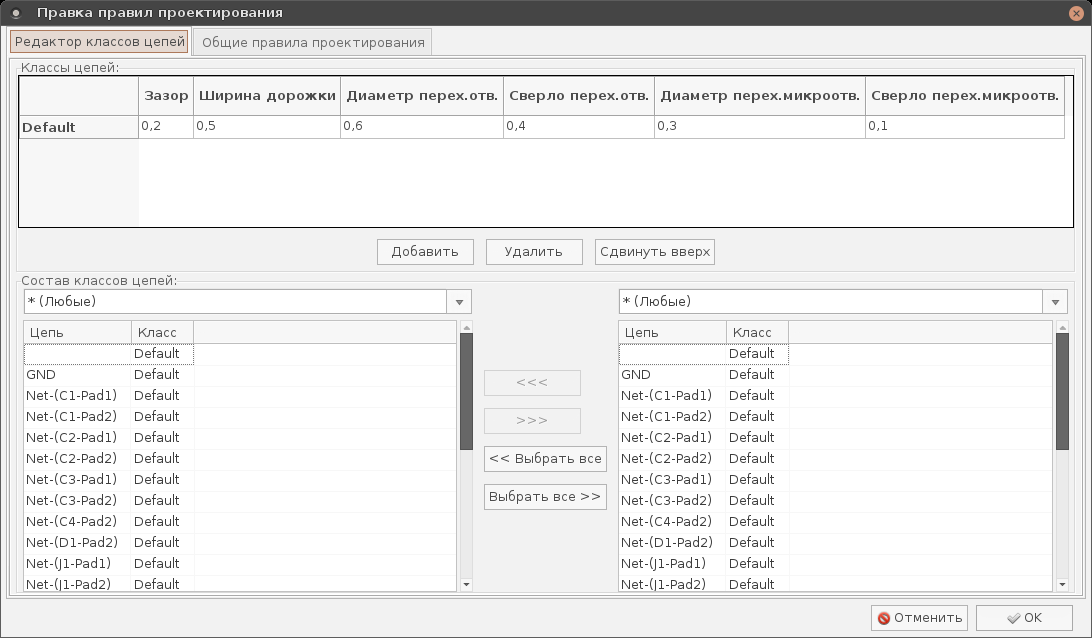The height and width of the screenshot is (638, 1092).
Task: Edit Диаметр перех.отв. value 0,6
Action: click(x=422, y=126)
